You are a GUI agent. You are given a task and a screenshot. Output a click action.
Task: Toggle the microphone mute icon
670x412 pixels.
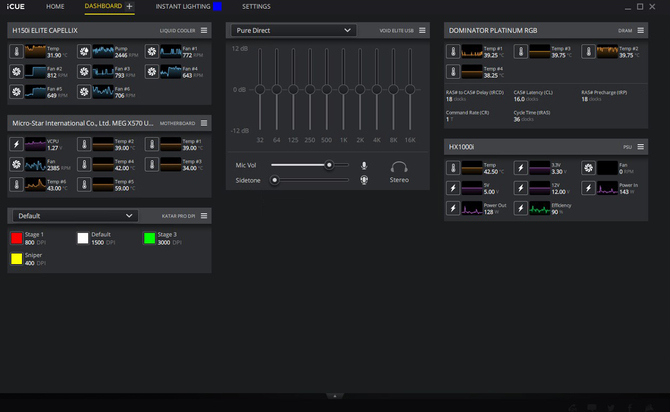pos(364,165)
